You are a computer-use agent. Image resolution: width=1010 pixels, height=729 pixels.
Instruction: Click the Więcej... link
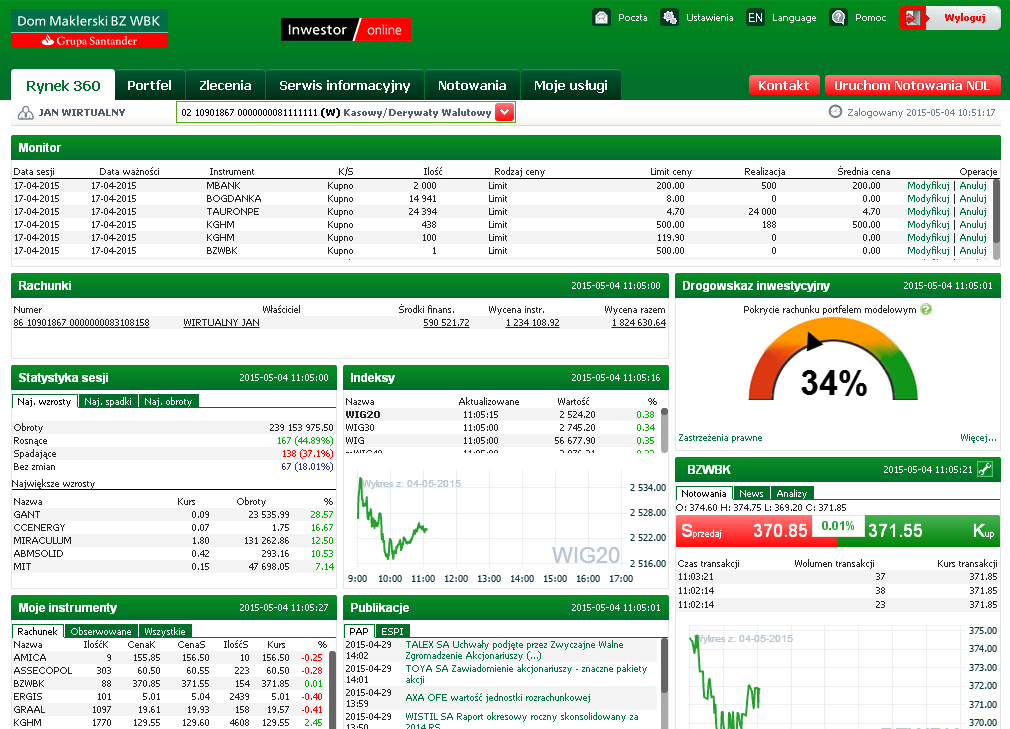click(978, 438)
